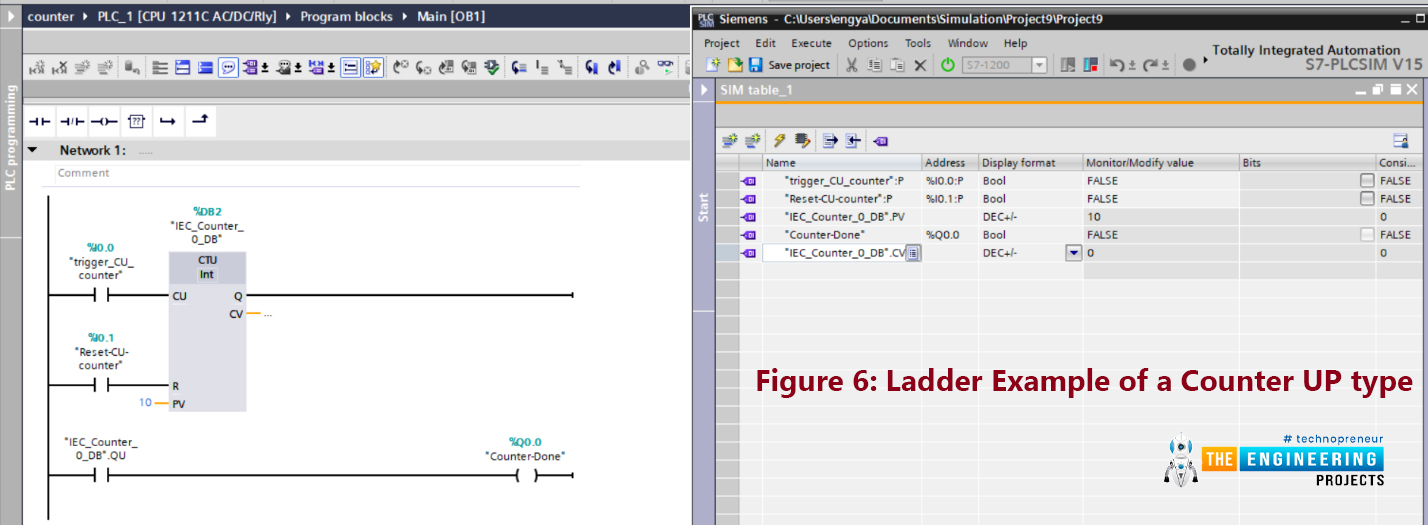Open the Execute menu in PLCSIM
Viewport: 1428px width, 525px height.
pos(811,43)
